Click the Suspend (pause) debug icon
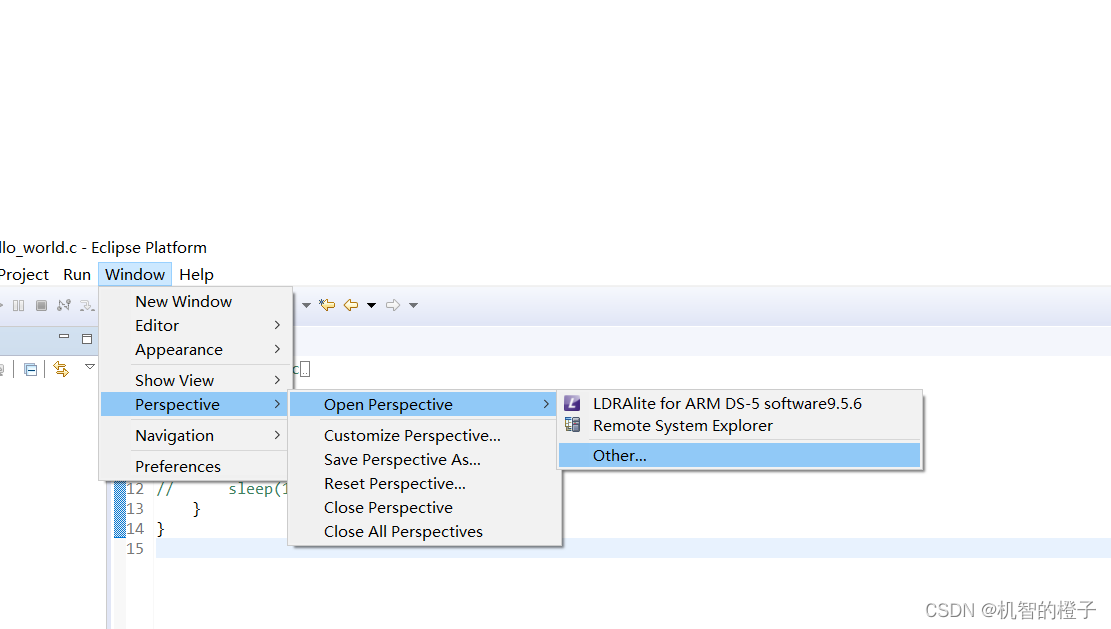 pyautogui.click(x=18, y=305)
